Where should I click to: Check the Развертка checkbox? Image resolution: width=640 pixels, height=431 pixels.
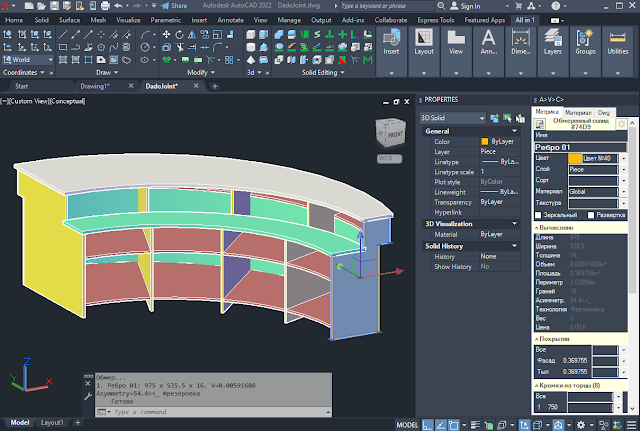591,215
